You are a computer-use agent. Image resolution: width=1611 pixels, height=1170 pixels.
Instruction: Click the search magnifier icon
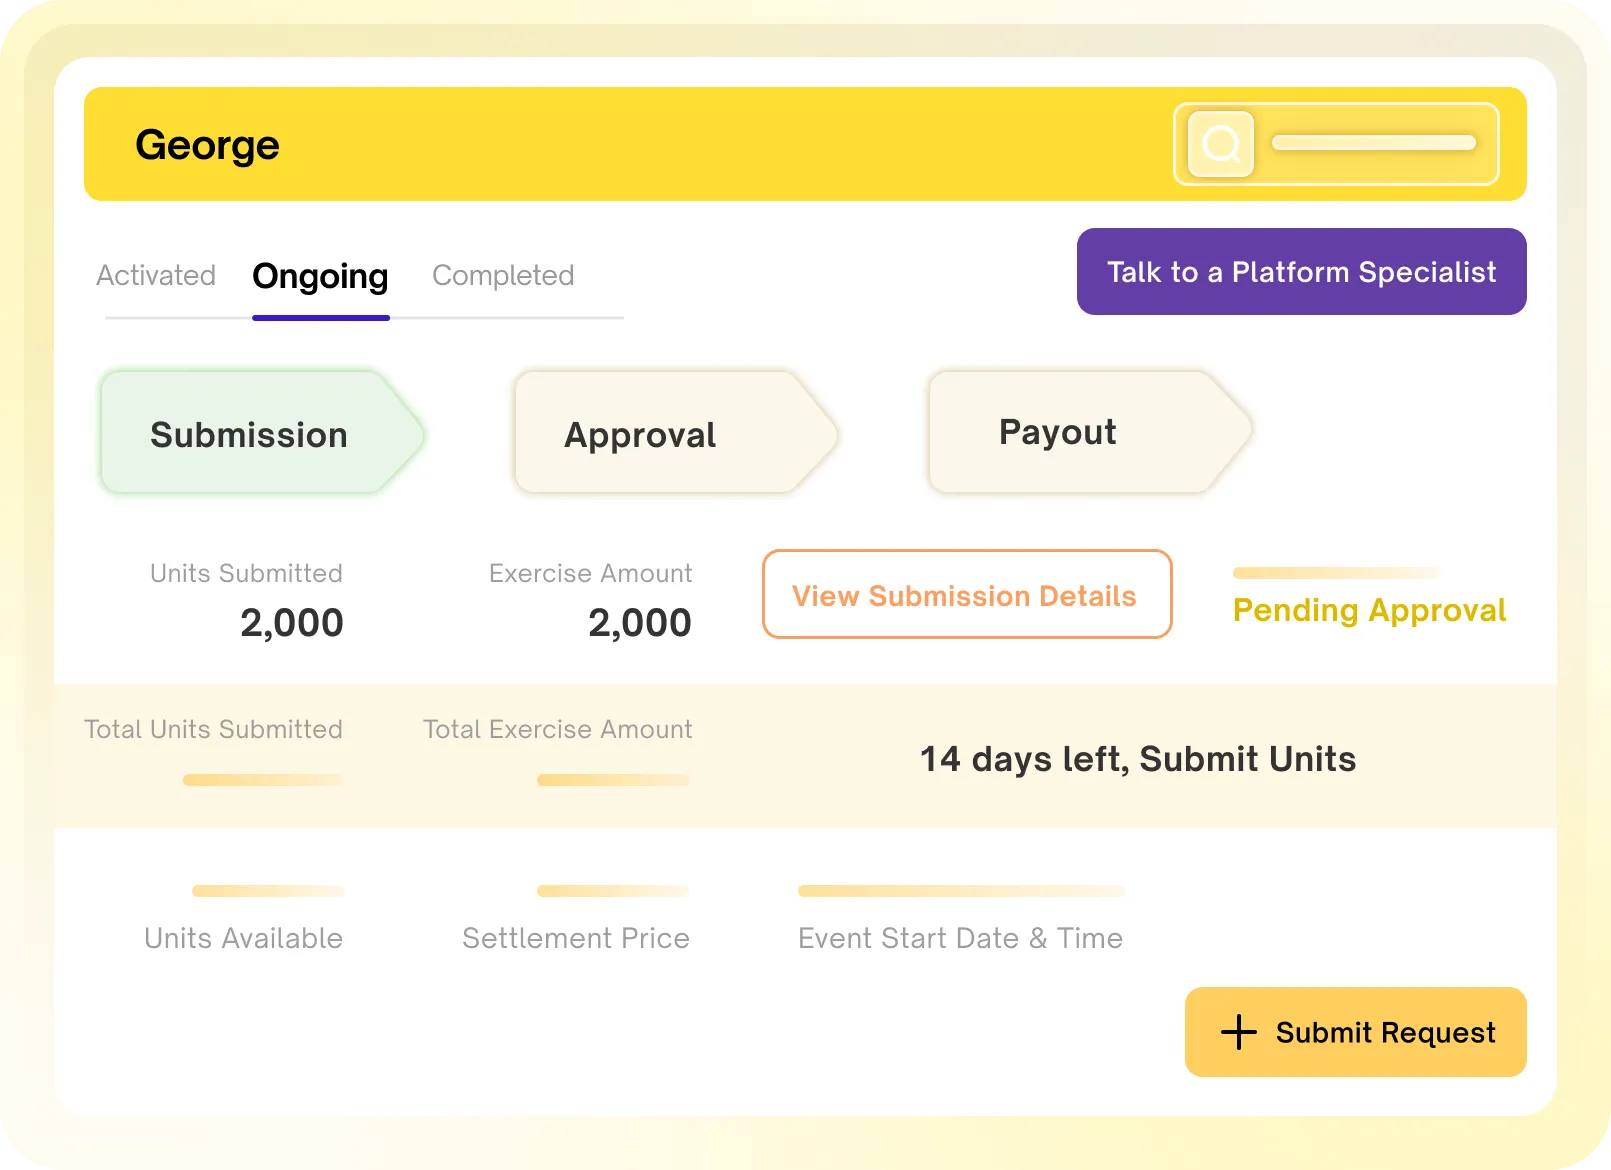coord(1220,144)
